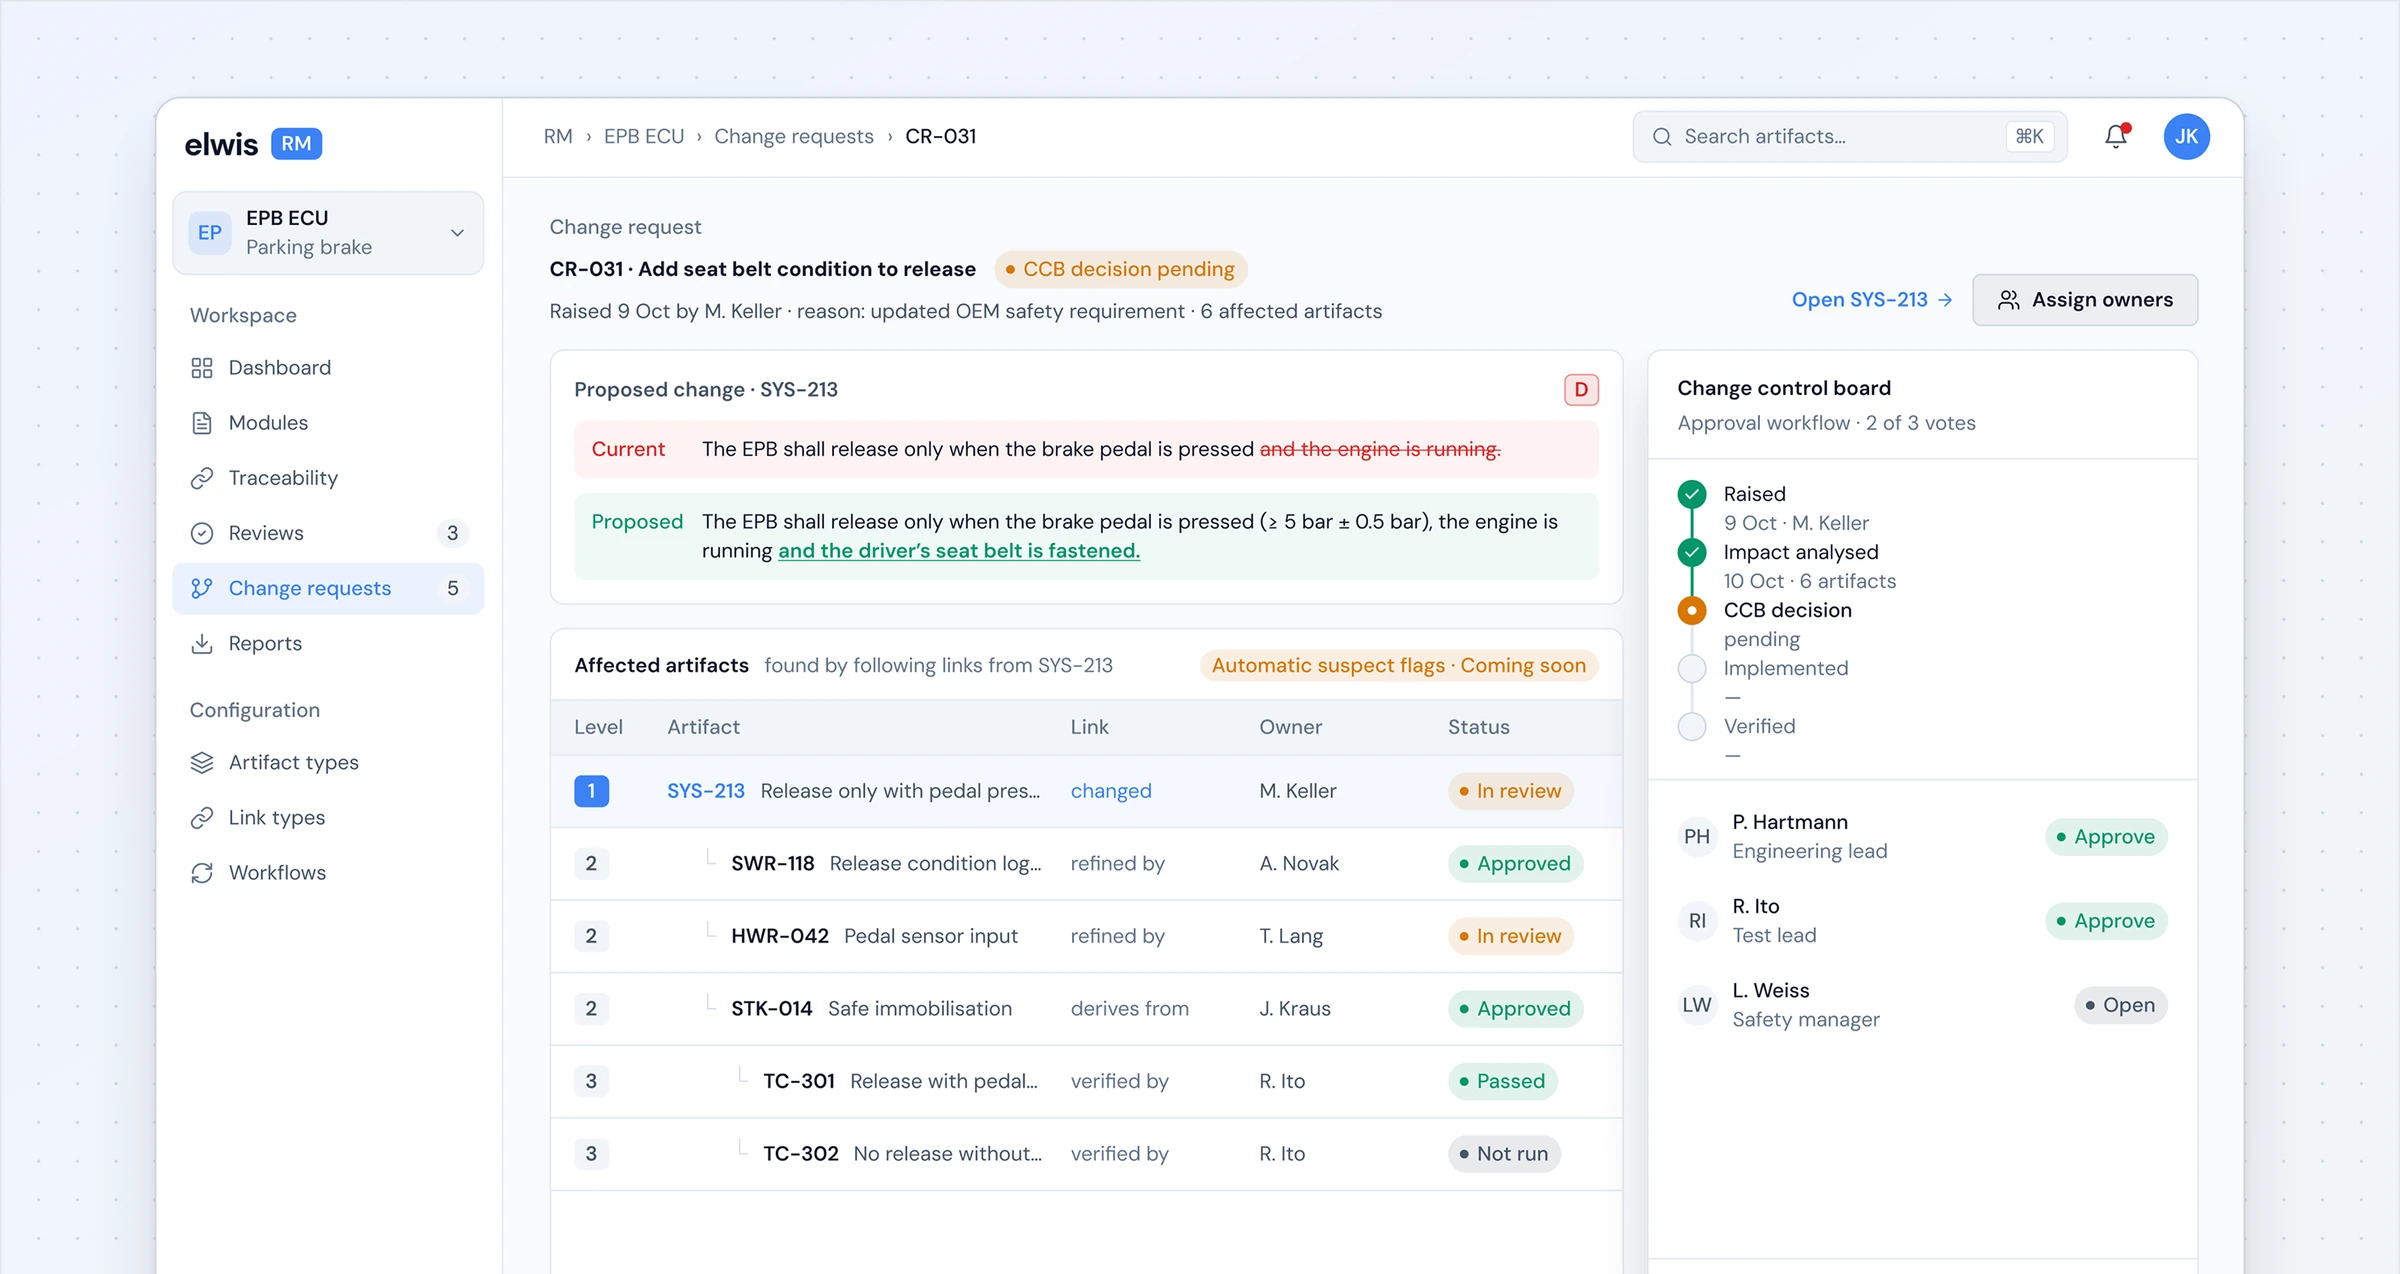2400x1274 pixels.
Task: Click the Open badge for L. Weiss
Action: pyautogui.click(x=2120, y=1005)
